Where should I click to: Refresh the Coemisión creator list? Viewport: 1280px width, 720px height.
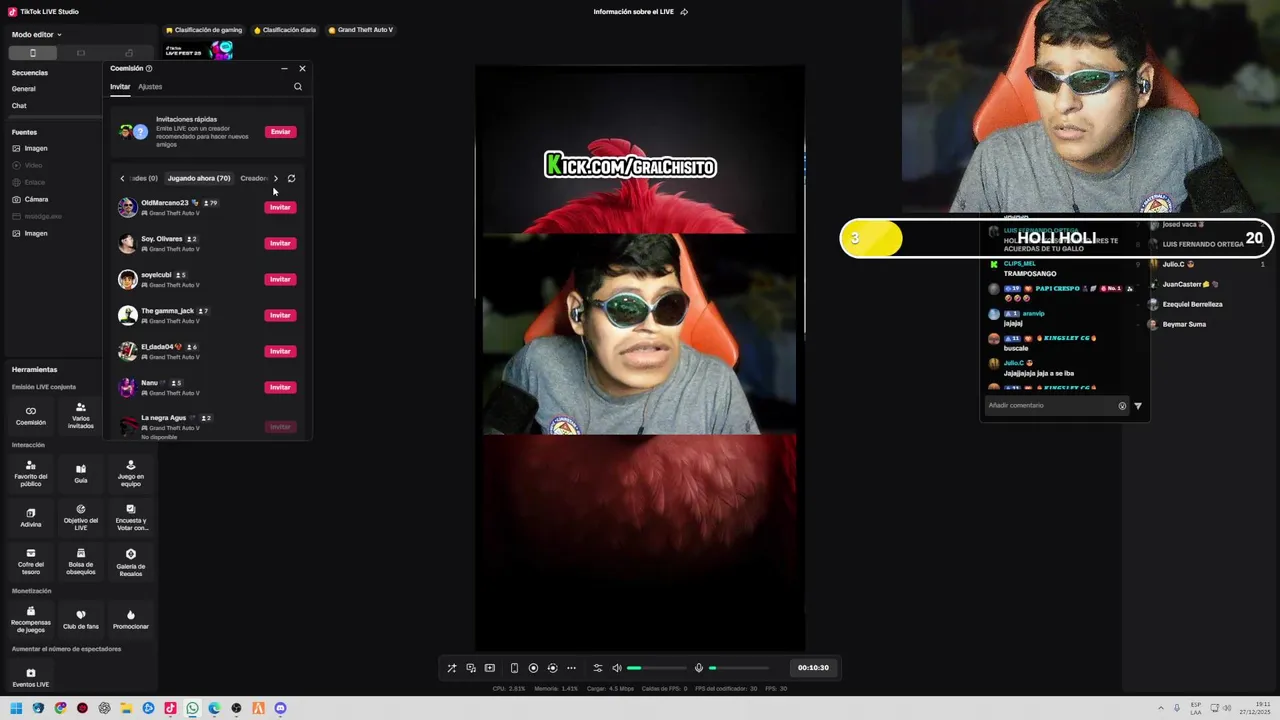click(291, 179)
